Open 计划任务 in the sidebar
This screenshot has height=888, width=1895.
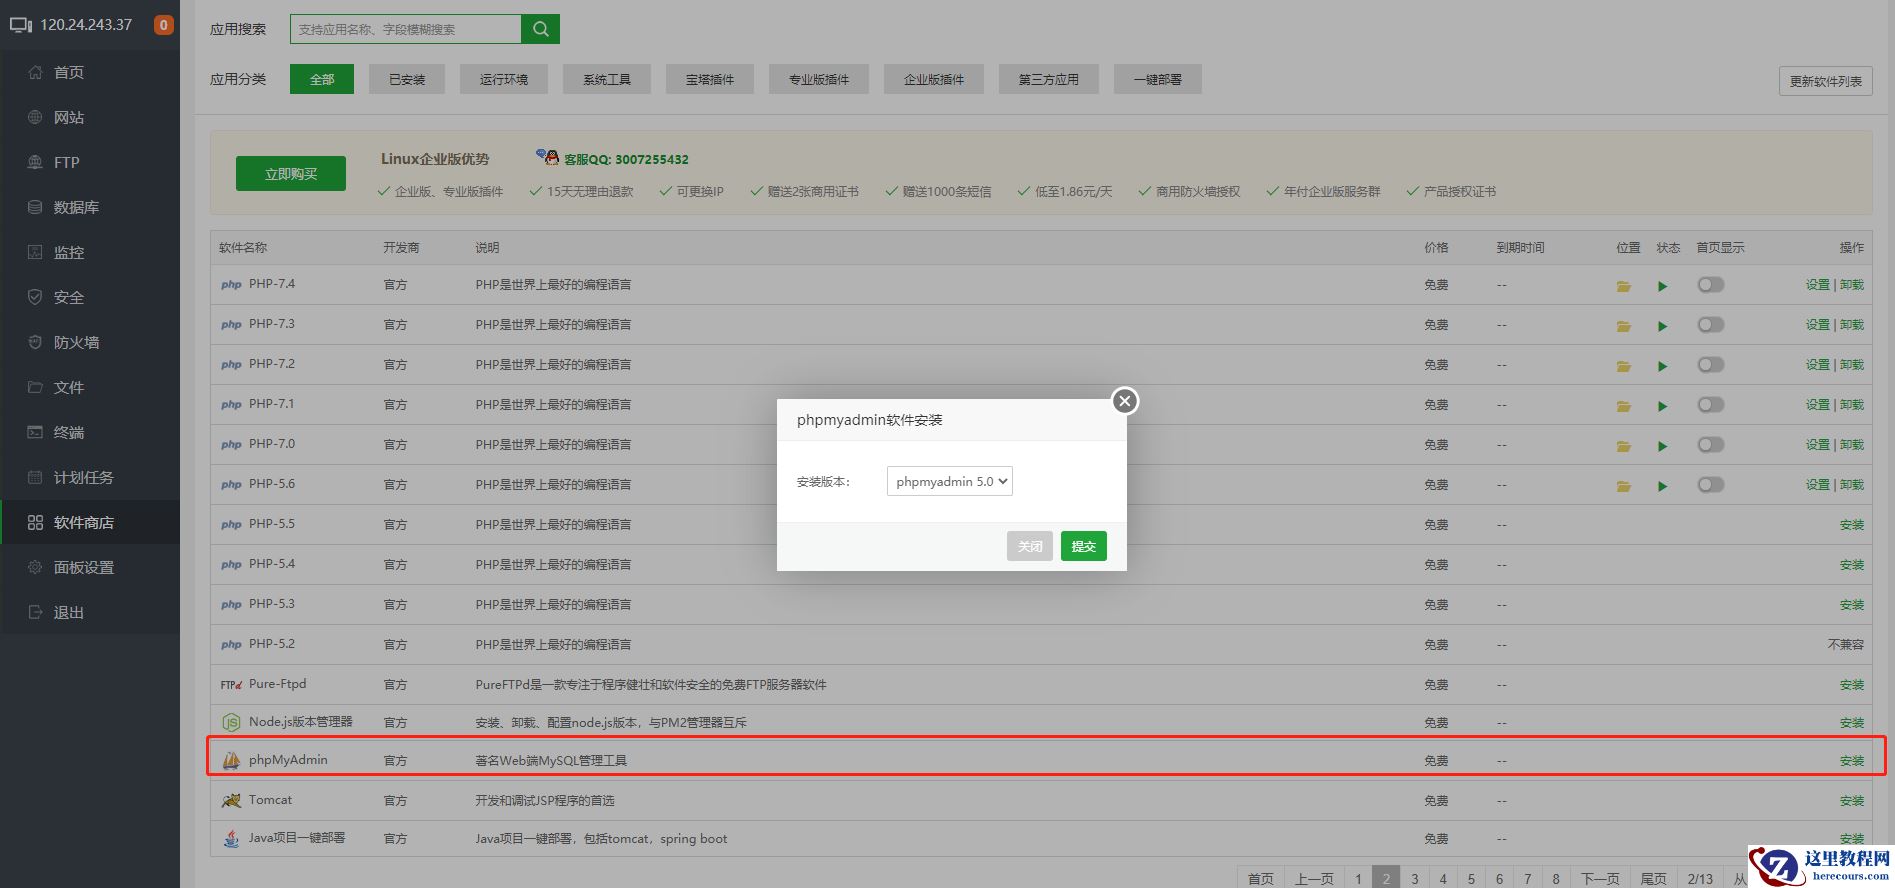point(90,477)
